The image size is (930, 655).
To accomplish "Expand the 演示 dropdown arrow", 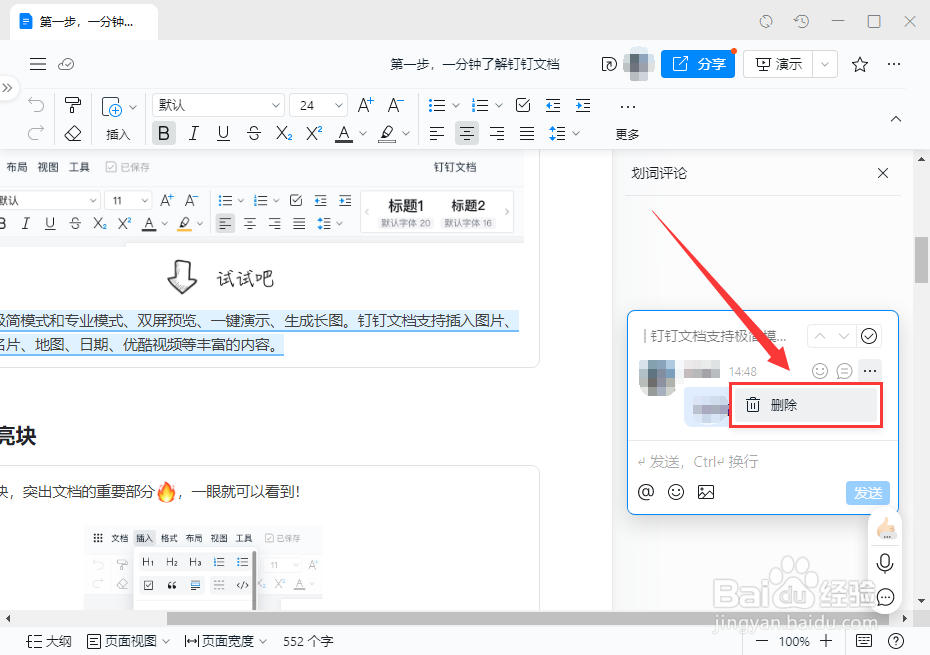I will tap(825, 64).
